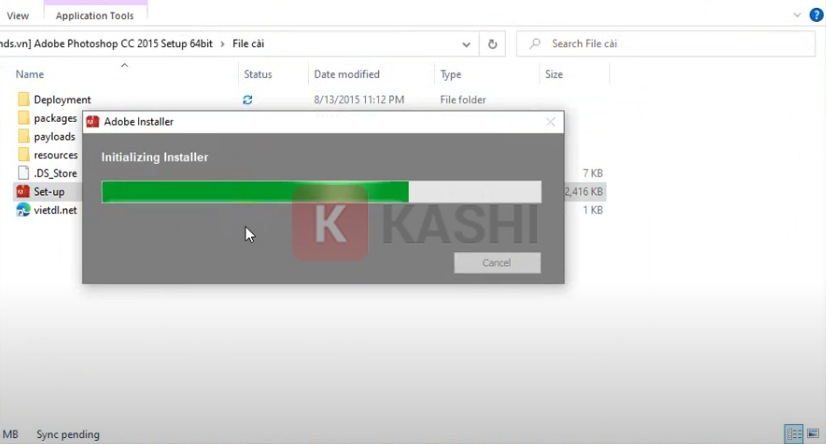Viewport: 826px width, 444px height.
Task: Open Explorer help with the question mark icon
Action: 815,15
